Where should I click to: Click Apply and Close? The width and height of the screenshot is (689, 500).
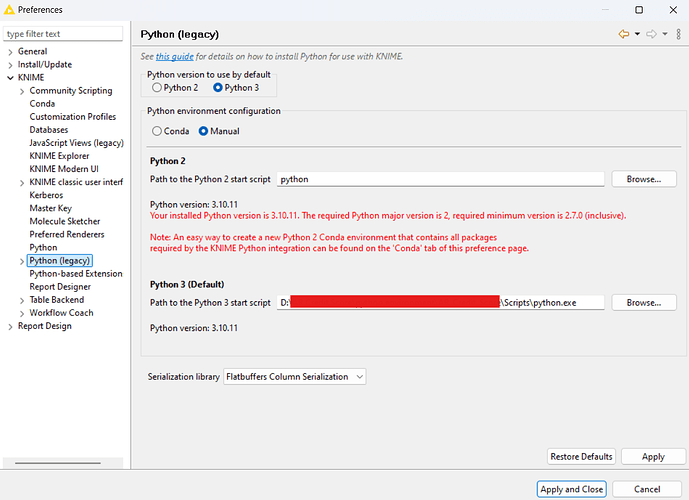pos(571,489)
